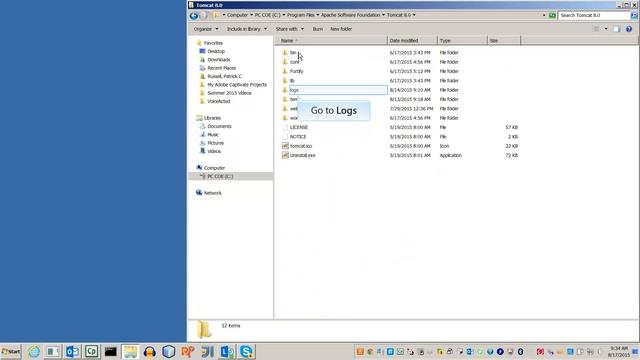Open the headphones app on taskbar
Image resolution: width=640 pixels, height=360 pixels.
tap(149, 351)
